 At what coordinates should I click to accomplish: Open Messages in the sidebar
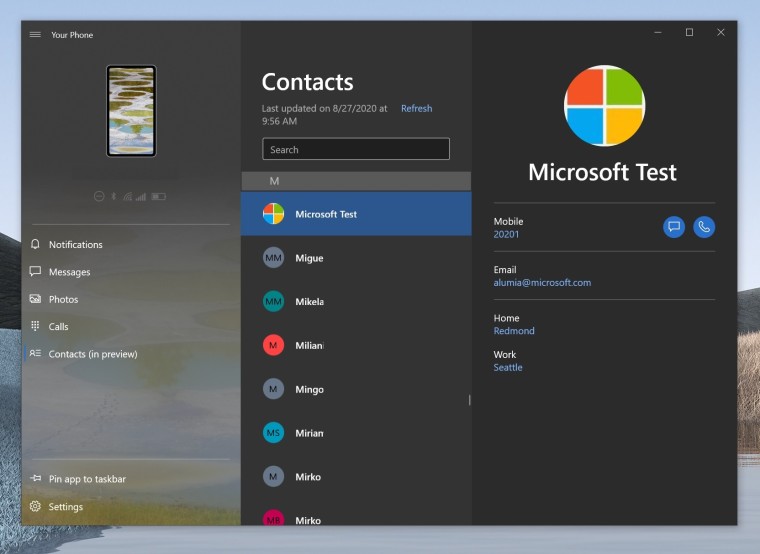coord(69,272)
